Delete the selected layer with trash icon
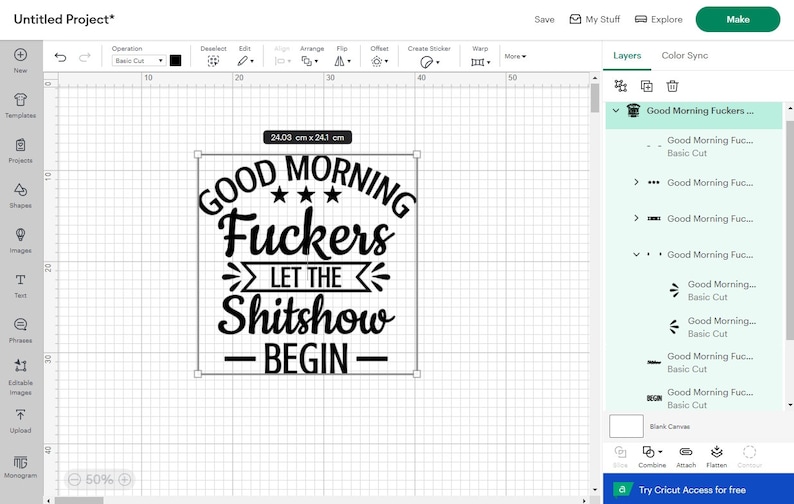Screen dimensions: 794x504 coord(672,86)
